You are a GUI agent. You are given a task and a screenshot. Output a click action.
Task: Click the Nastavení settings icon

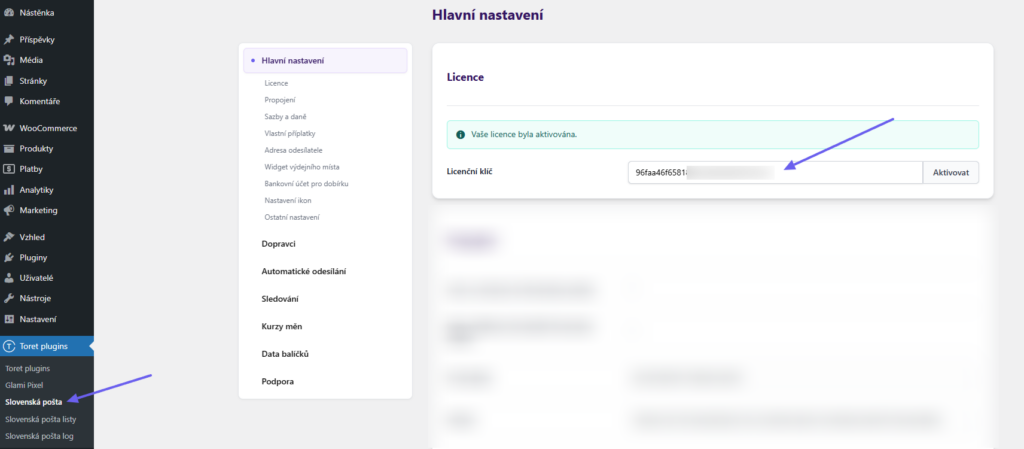point(9,319)
